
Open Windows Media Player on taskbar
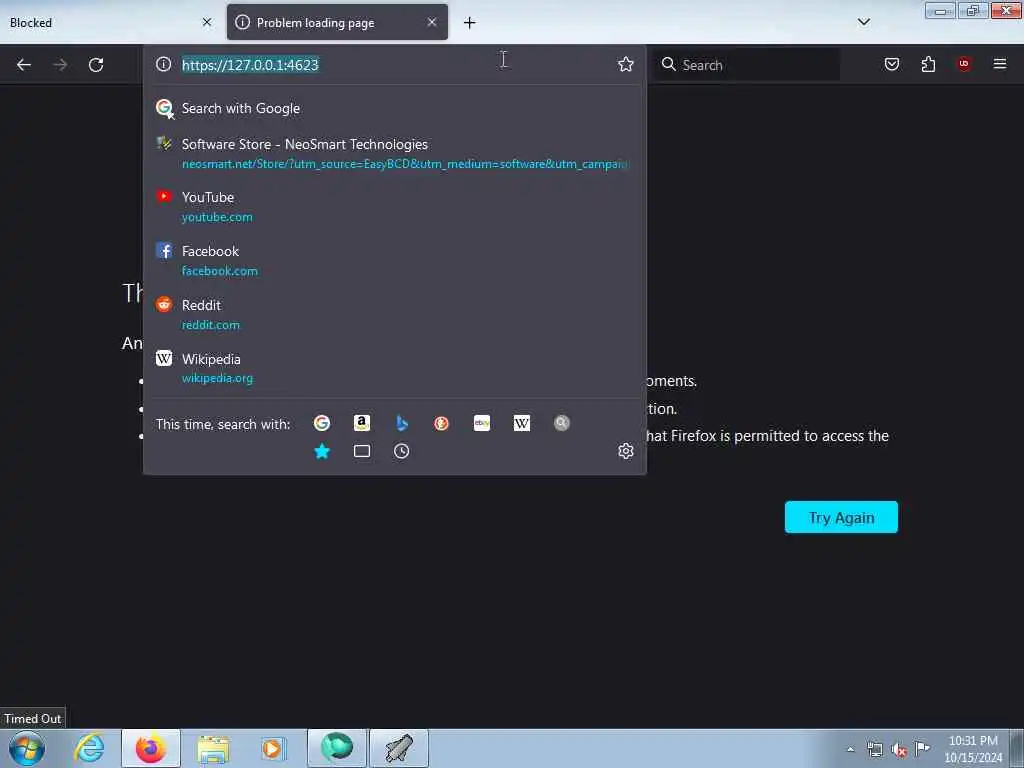click(273, 748)
